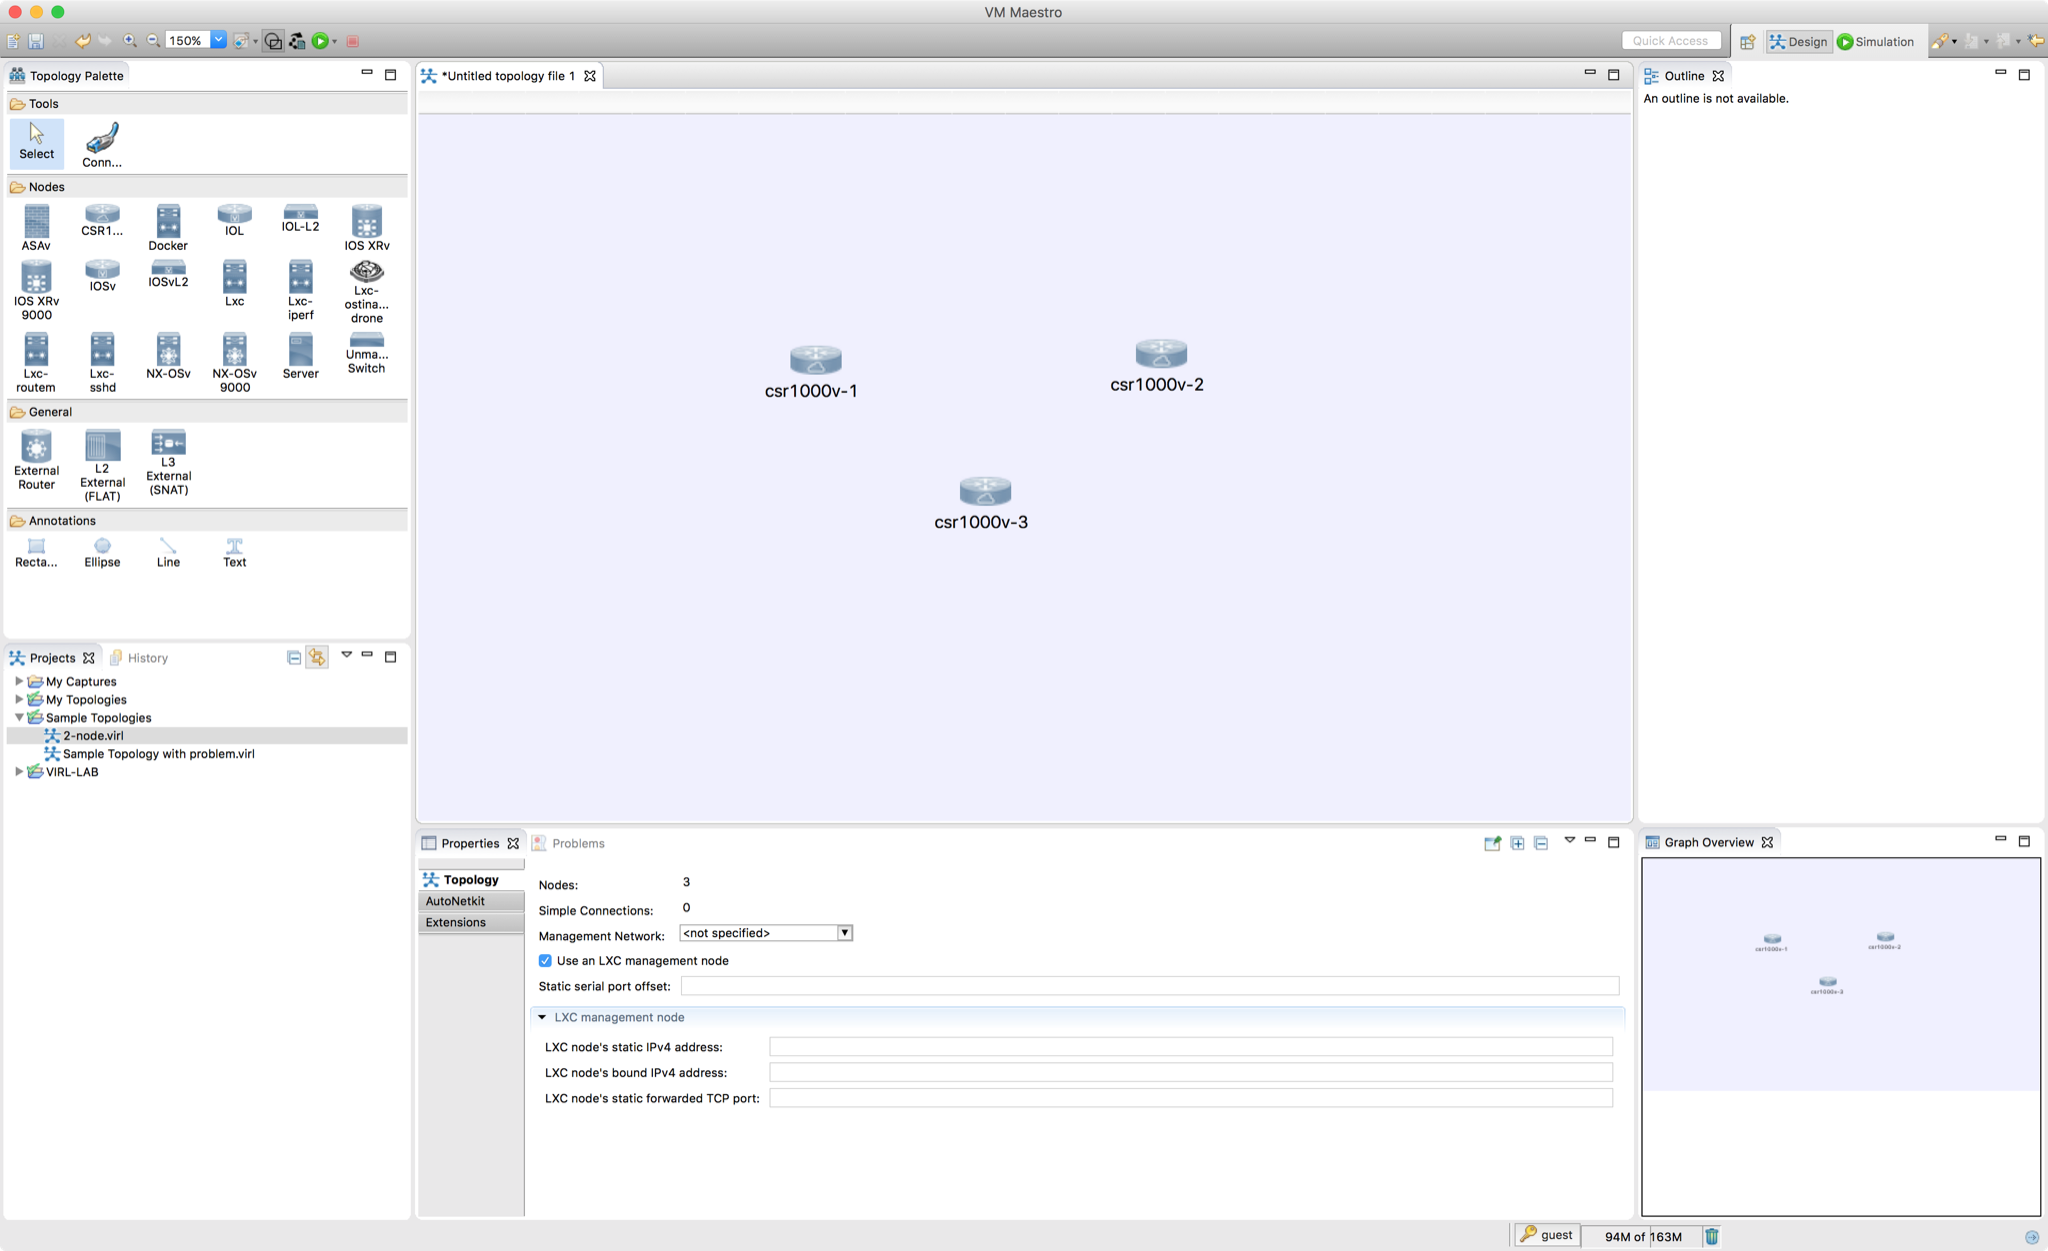Click the garbage collector trash icon
The image size is (2048, 1251).
pyautogui.click(x=1712, y=1236)
